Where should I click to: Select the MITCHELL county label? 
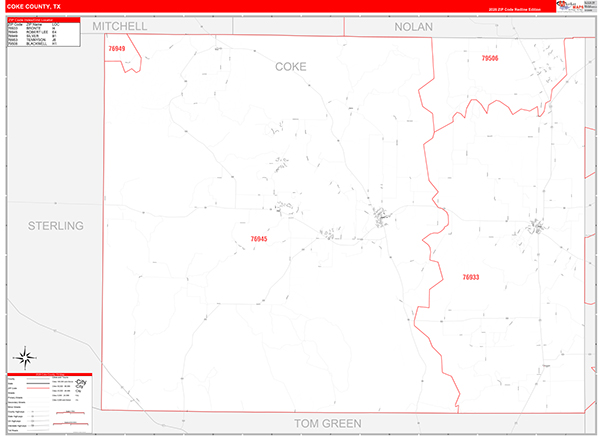click(120, 26)
